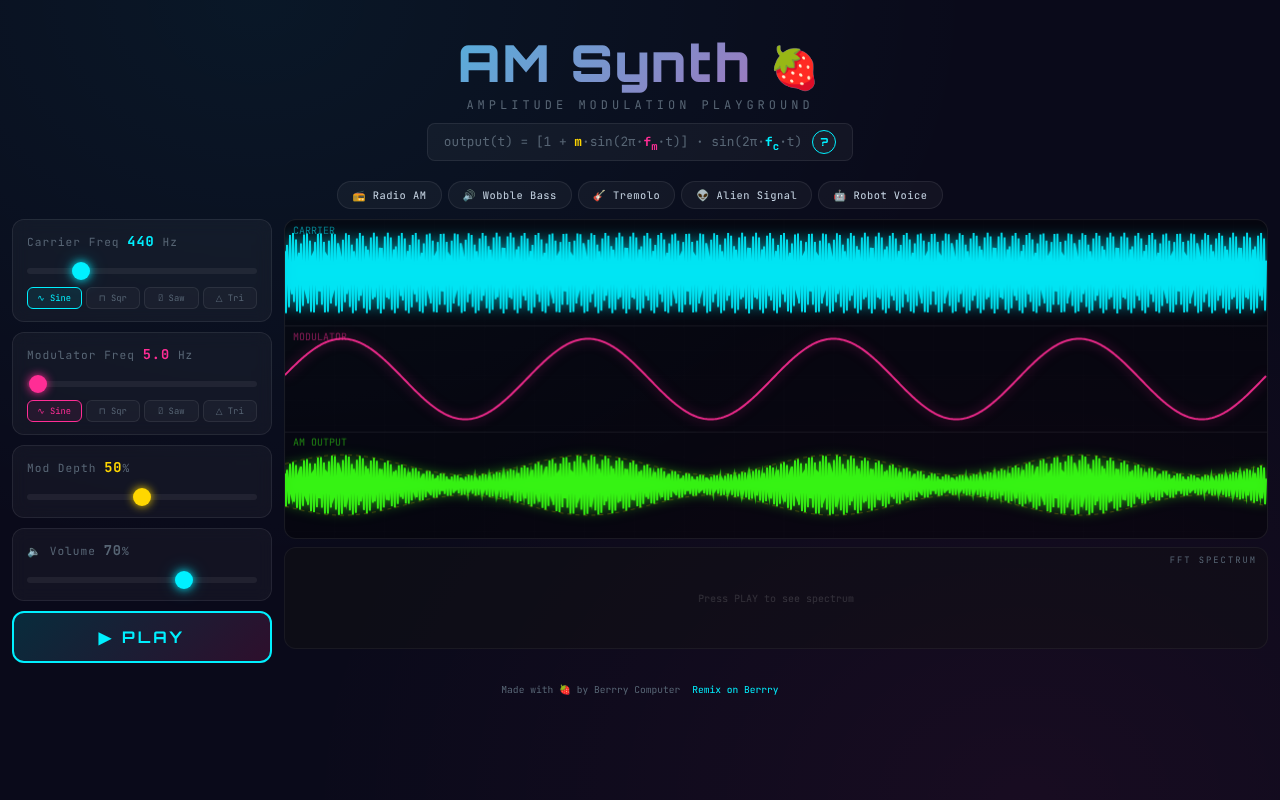Click the guitar icon on the Tremolo preset
The height and width of the screenshot is (800, 1280).
pos(597,195)
